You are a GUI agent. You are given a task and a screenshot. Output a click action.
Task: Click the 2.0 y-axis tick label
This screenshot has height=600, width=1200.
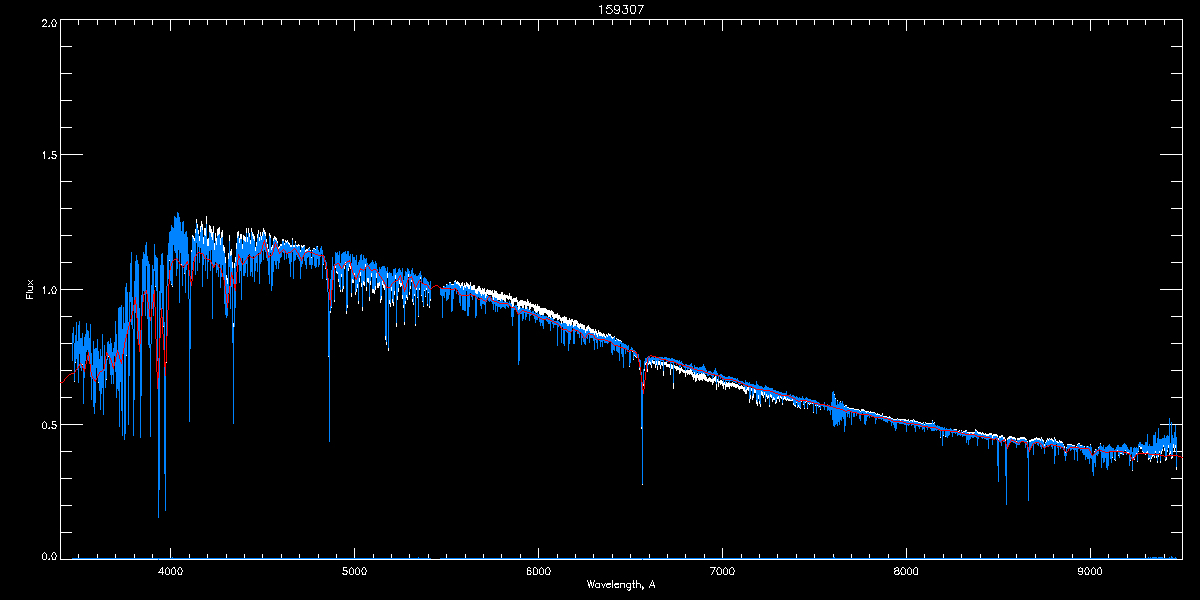(x=49, y=22)
